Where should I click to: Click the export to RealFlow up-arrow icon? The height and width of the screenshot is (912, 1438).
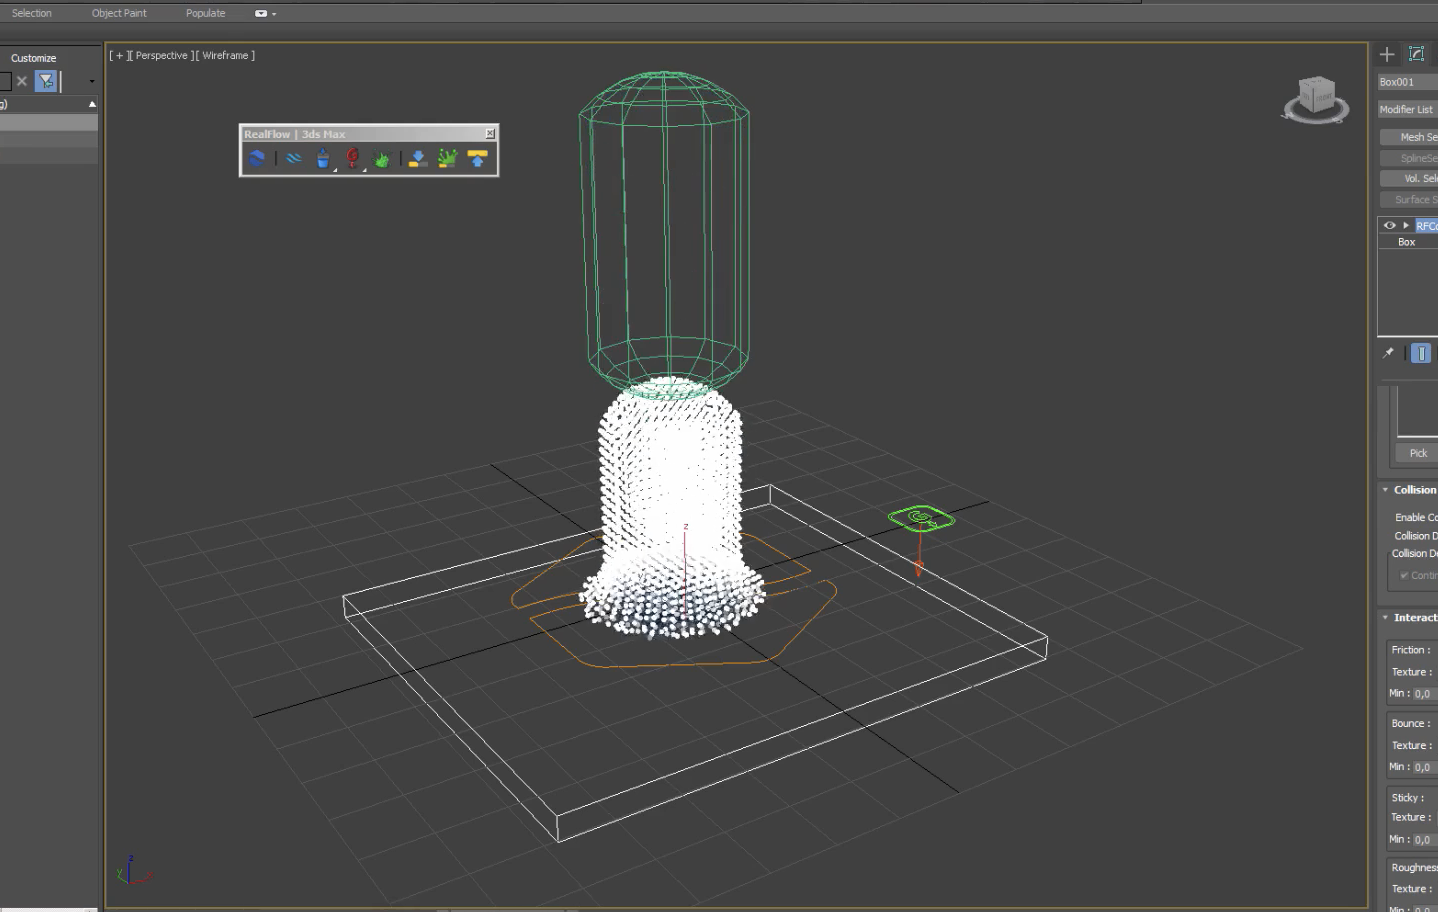click(x=475, y=157)
